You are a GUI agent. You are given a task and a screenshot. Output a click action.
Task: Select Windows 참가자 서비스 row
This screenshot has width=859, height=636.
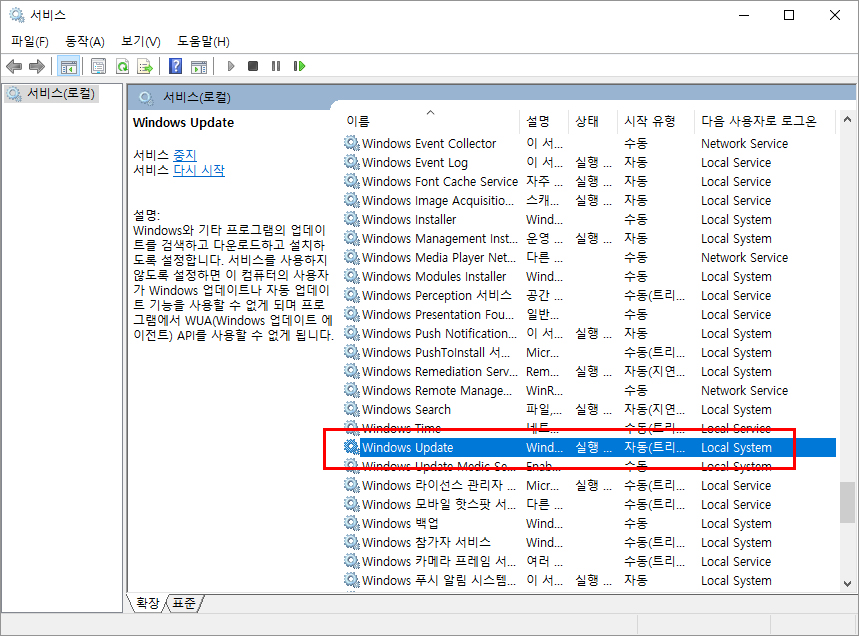(x=589, y=542)
